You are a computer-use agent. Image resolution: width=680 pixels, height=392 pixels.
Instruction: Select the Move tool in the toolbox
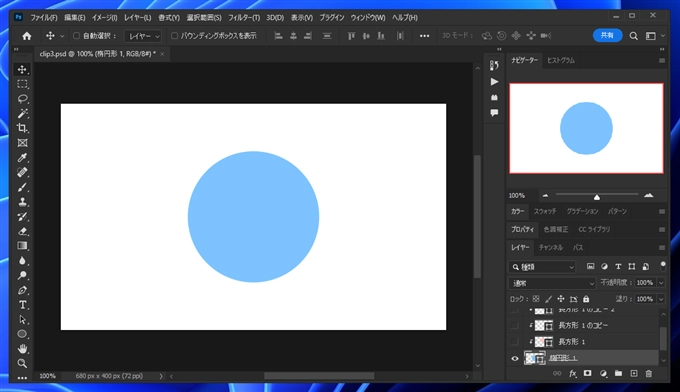[22, 69]
